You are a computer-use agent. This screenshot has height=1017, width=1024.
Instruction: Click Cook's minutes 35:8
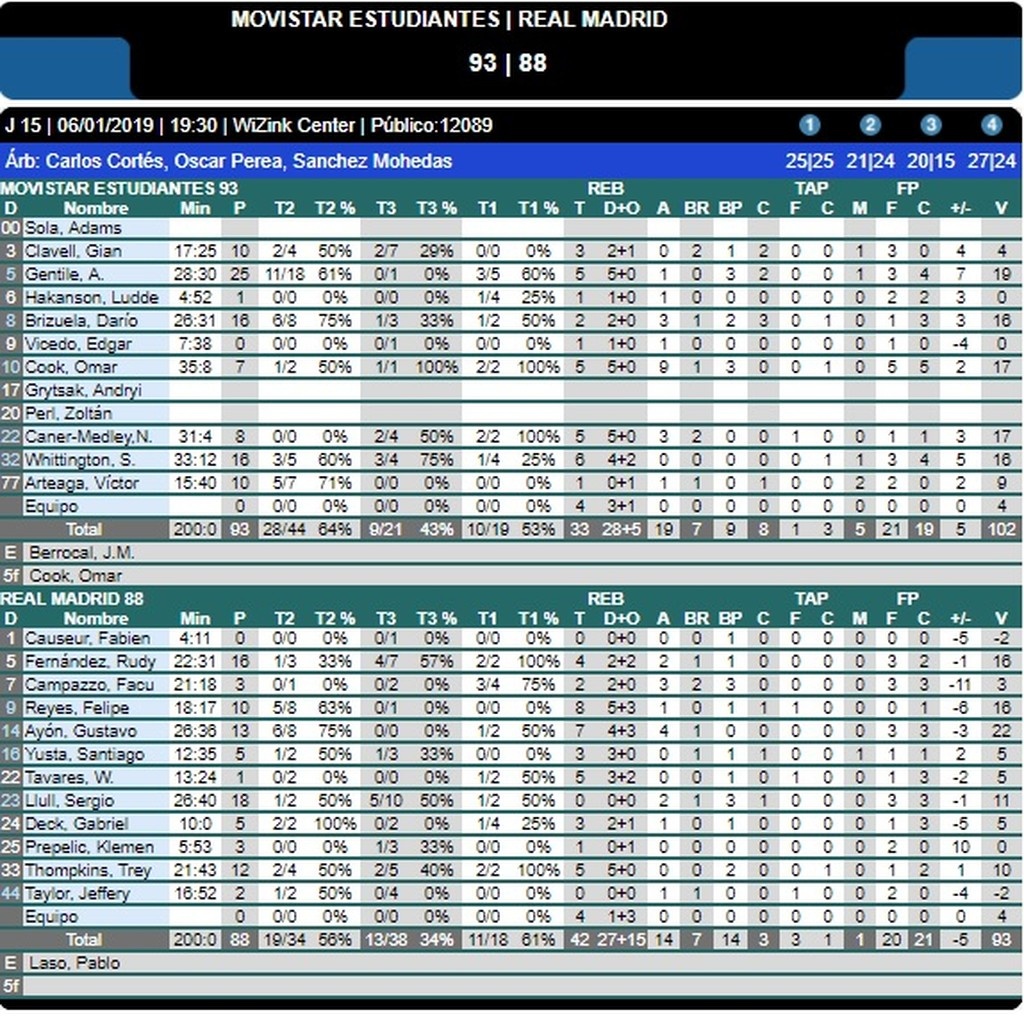click(x=195, y=367)
